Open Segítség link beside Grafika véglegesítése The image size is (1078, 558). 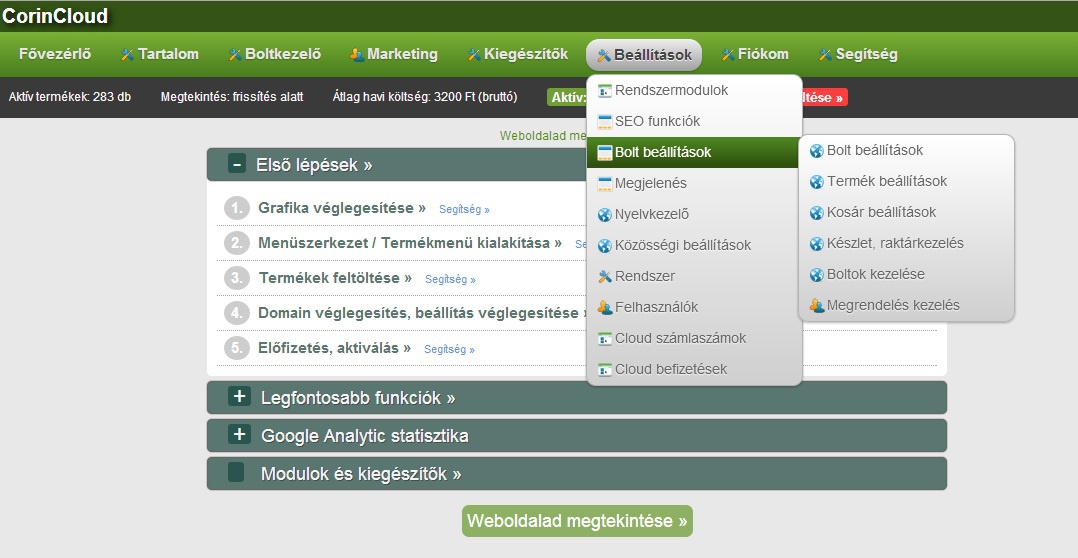pyautogui.click(x=464, y=210)
